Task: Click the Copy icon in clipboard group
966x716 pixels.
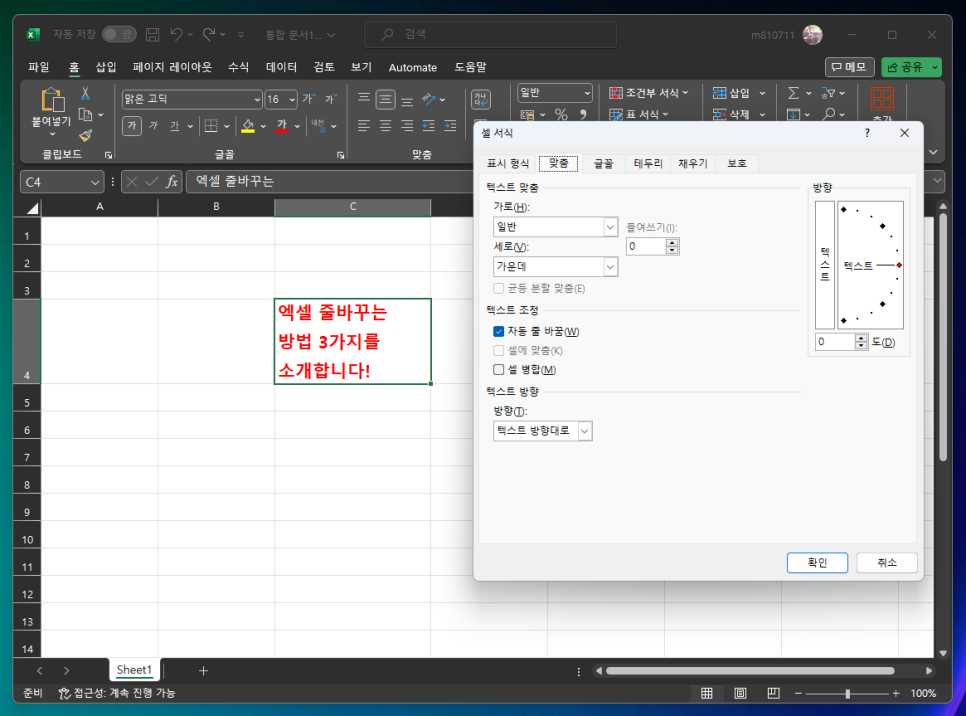Action: 86,115
